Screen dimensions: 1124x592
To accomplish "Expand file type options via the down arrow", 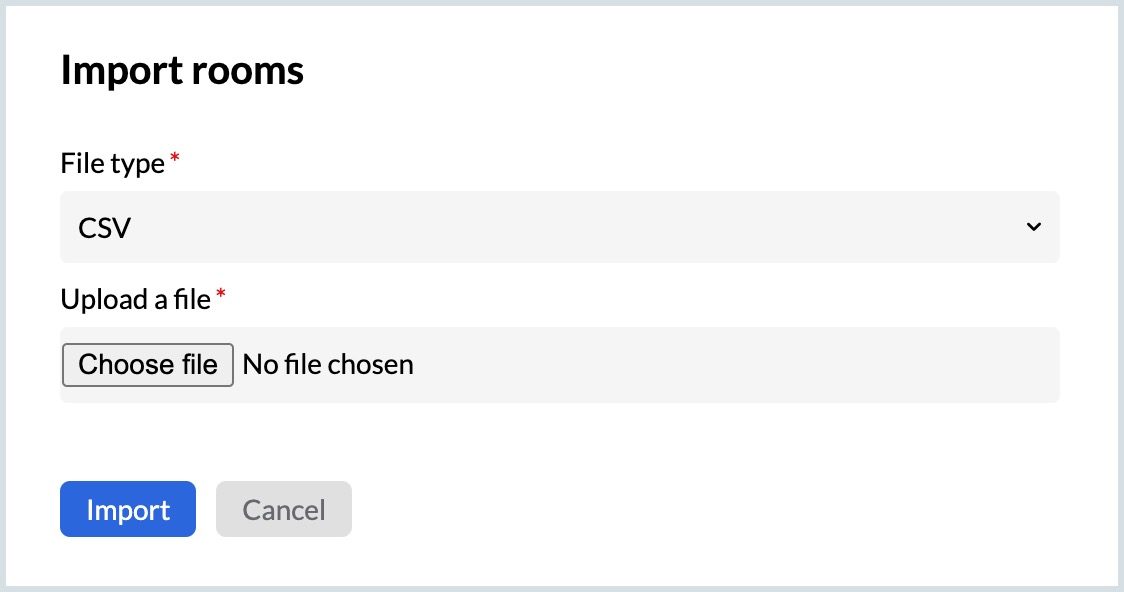I will pos(1033,228).
